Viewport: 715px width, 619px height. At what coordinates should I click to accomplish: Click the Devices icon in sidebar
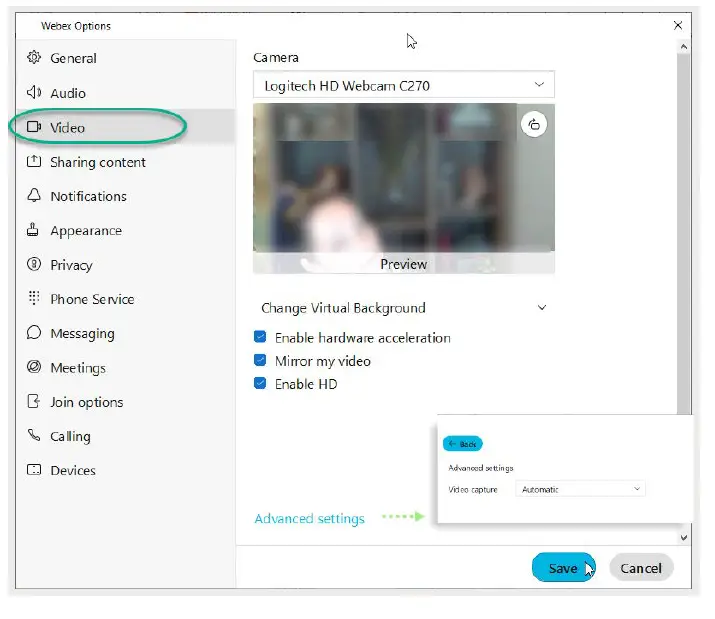point(34,470)
